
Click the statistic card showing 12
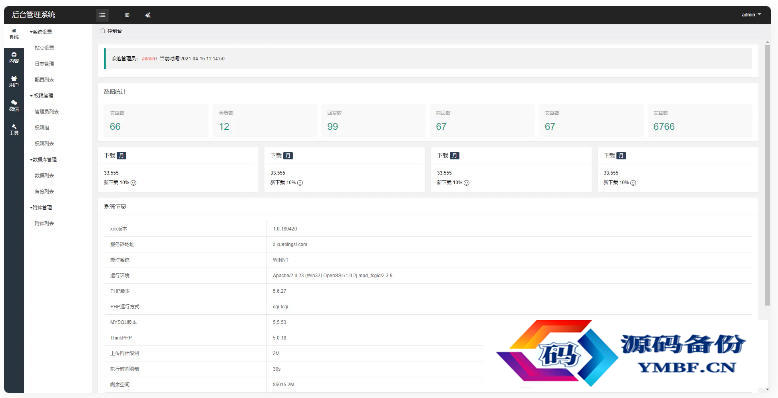tap(264, 121)
